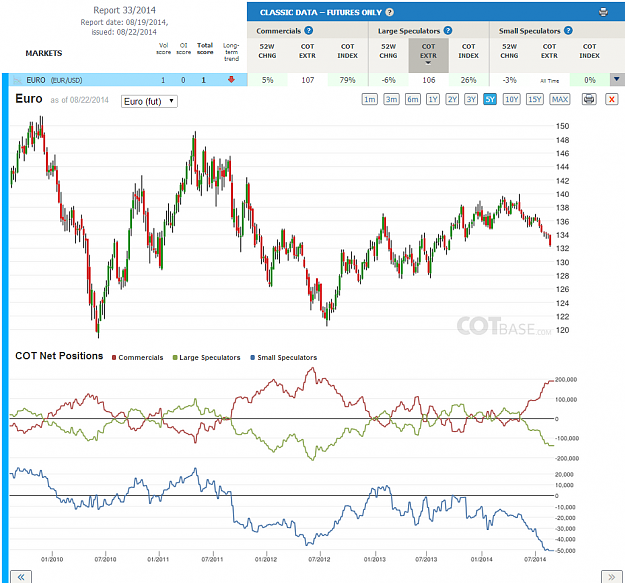625x583 pixels.
Task: Go to next page with right double-arrow
Action: tap(611, 577)
